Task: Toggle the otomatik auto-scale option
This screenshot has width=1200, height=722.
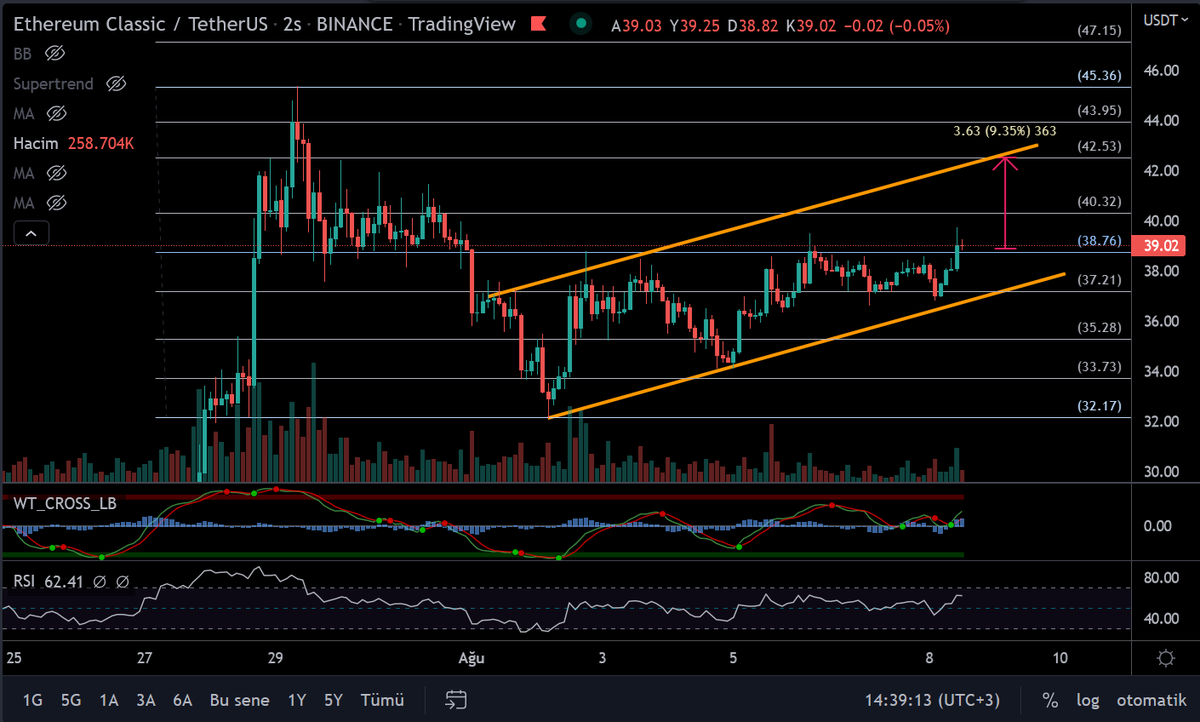Action: (1150, 700)
